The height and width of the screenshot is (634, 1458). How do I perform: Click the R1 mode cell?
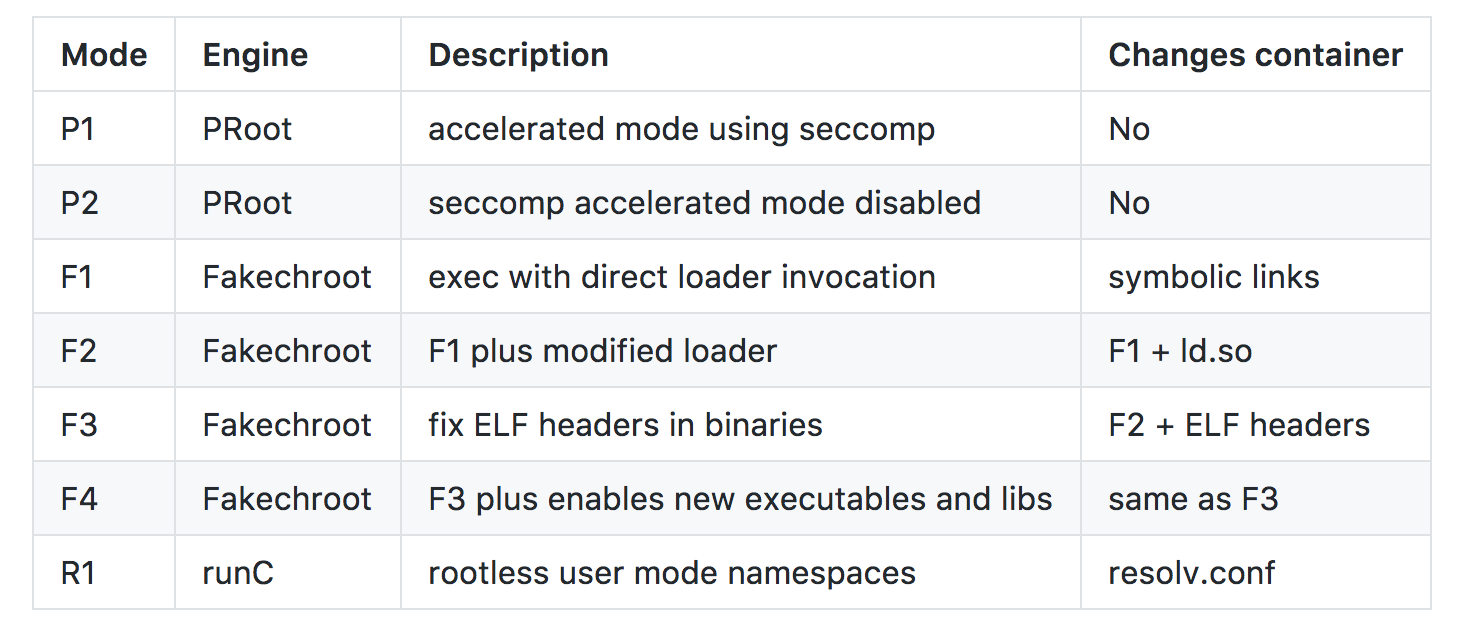point(79,573)
